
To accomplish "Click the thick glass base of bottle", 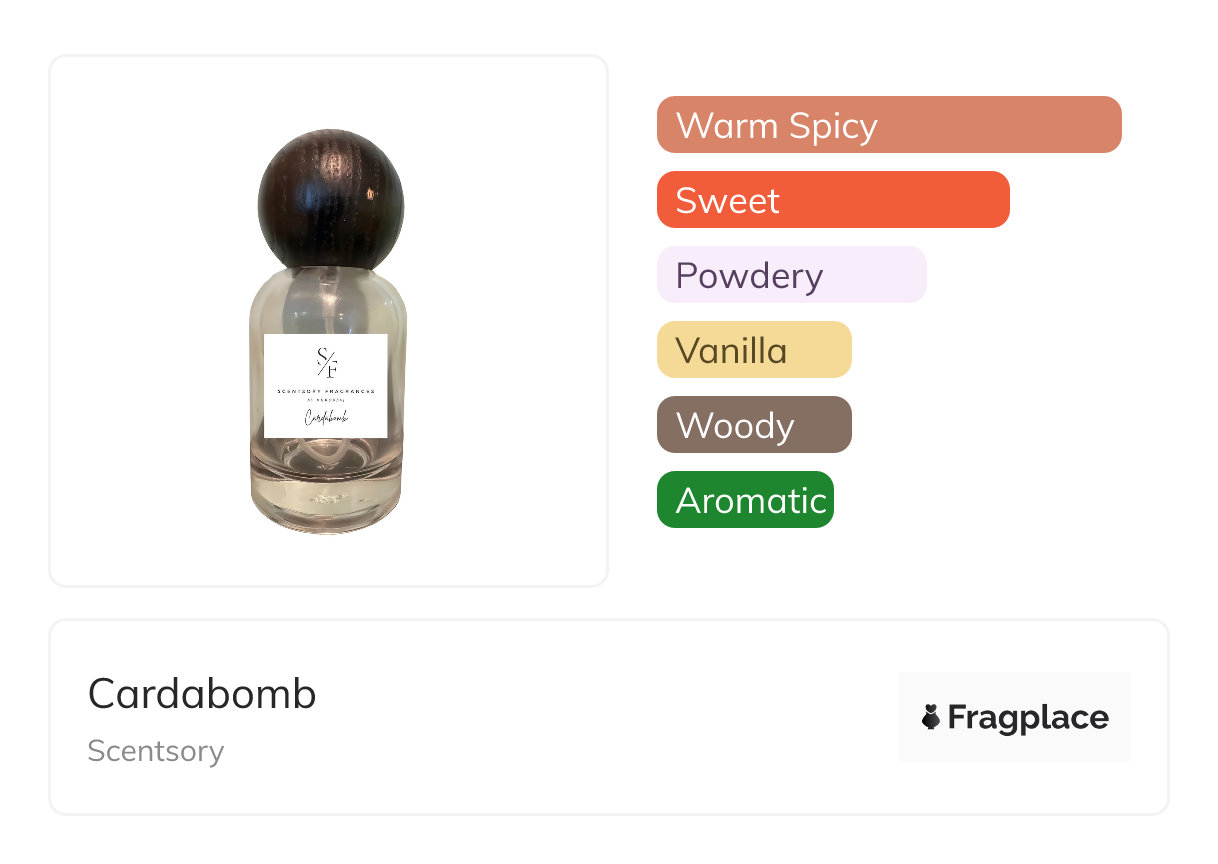I will coord(325,505).
